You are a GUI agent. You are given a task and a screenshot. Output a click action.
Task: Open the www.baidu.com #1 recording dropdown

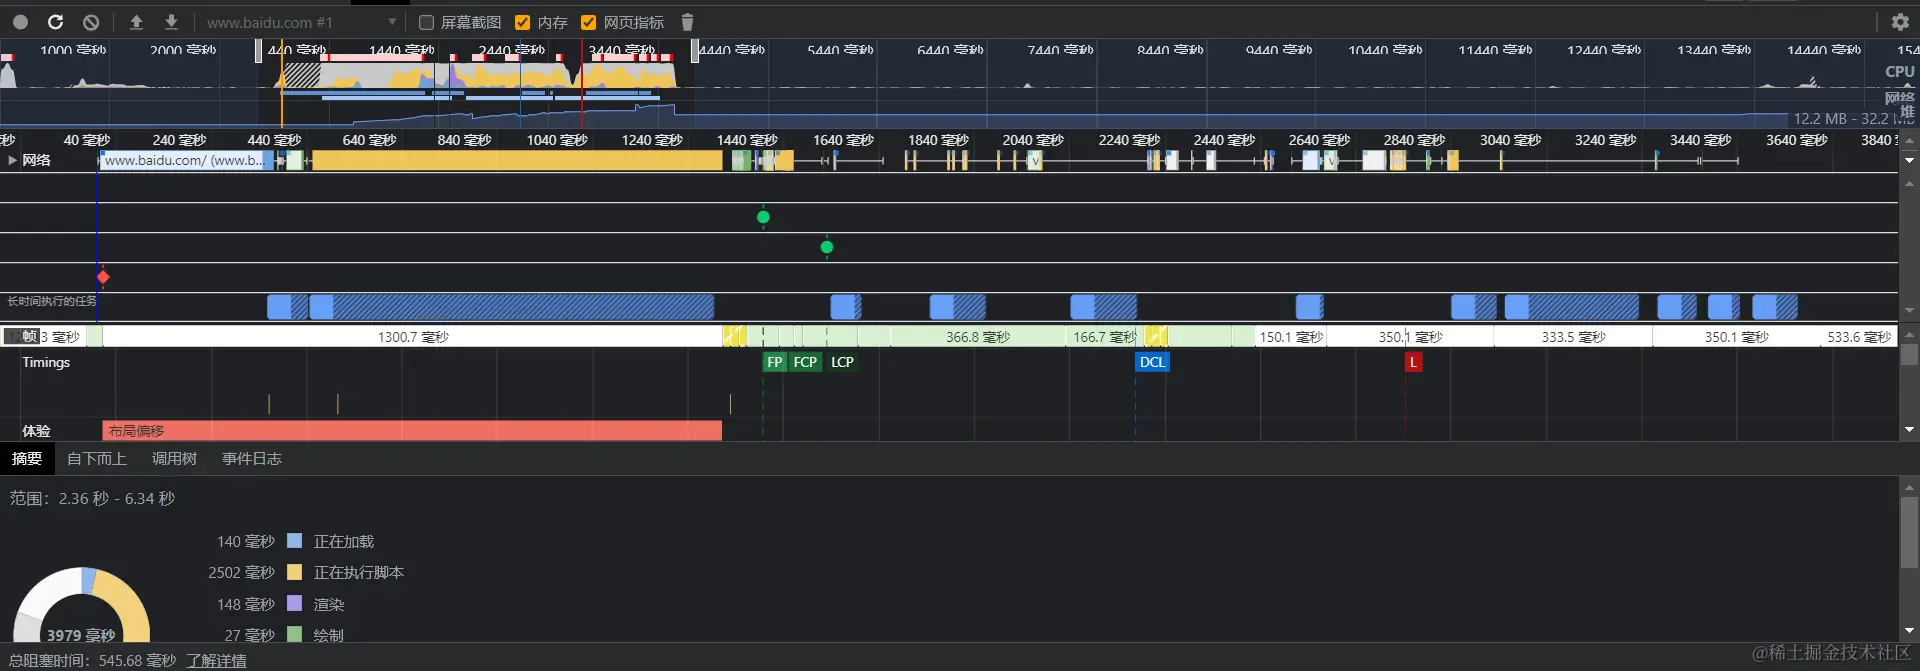301,22
